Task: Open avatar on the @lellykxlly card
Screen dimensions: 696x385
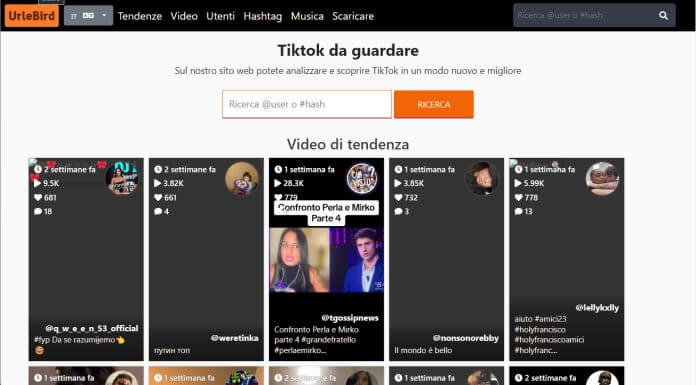Action: pyautogui.click(x=602, y=179)
